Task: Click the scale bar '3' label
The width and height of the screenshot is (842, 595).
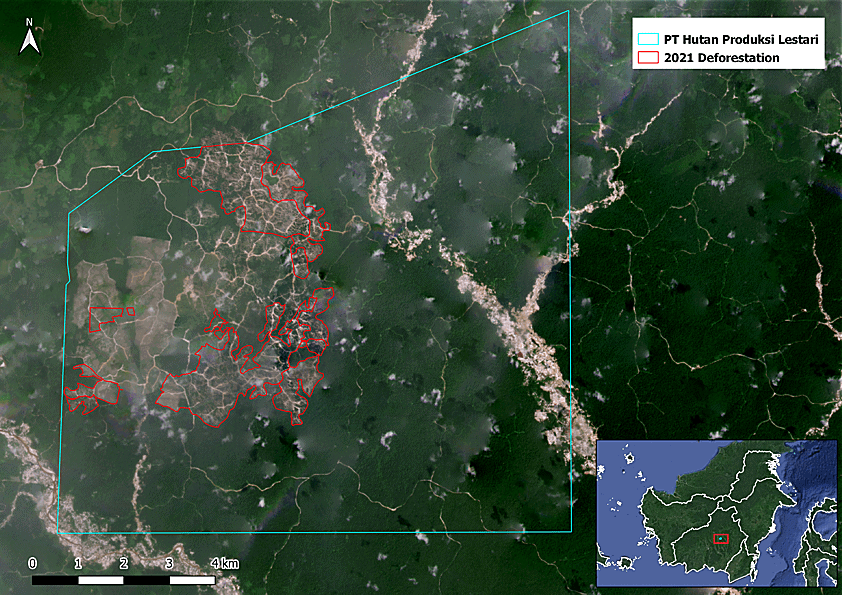Action: (170, 563)
